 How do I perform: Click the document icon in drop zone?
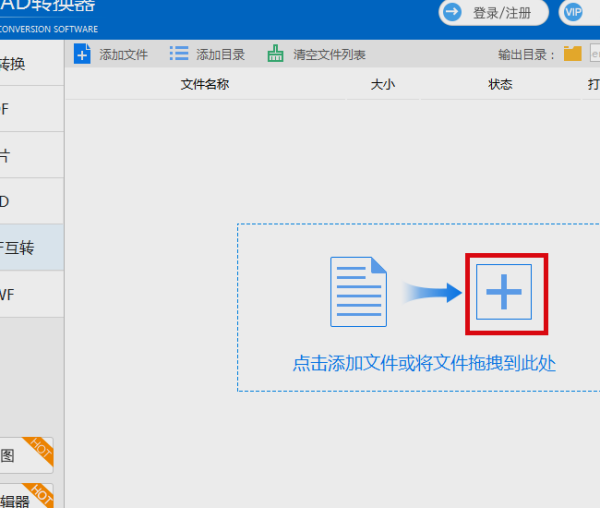359,292
